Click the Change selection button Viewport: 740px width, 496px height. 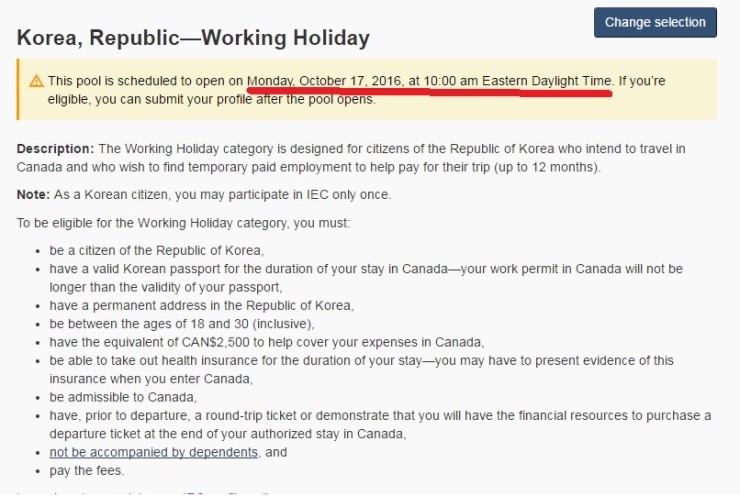[x=655, y=22]
